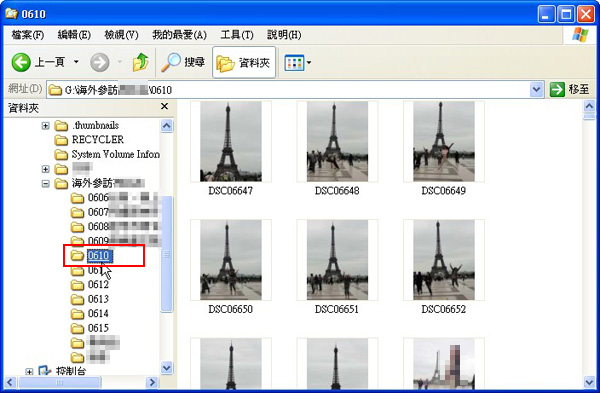Image resolution: width=600 pixels, height=393 pixels.
Task: Open the 我的最愛(A) menu
Action: 179,35
